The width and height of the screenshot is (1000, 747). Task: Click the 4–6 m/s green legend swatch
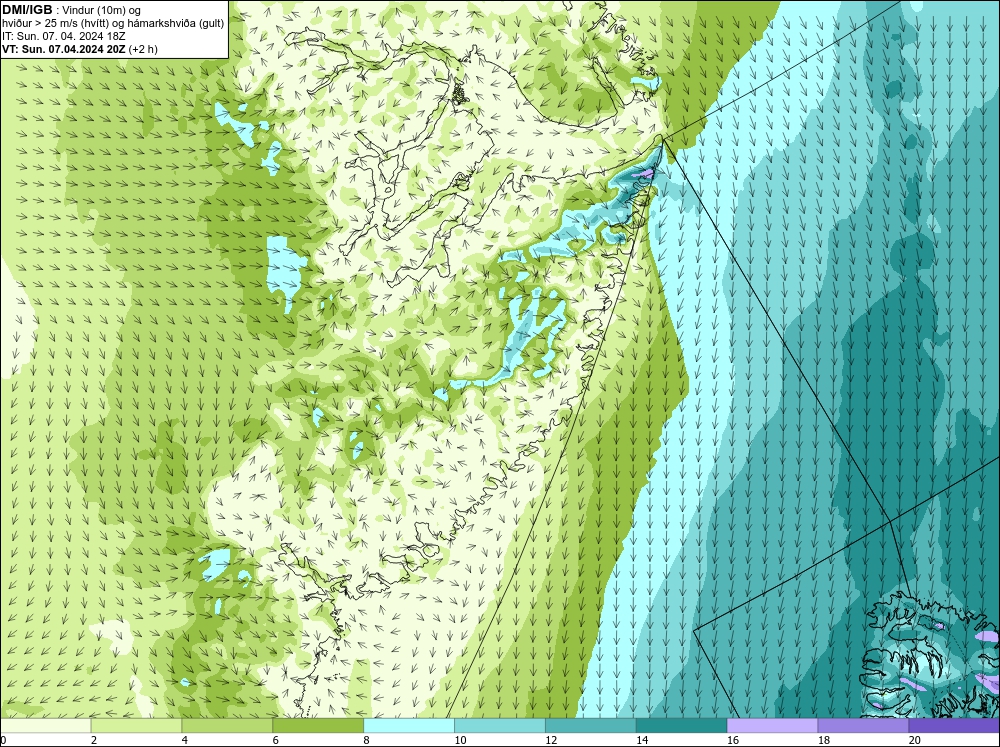227,725
